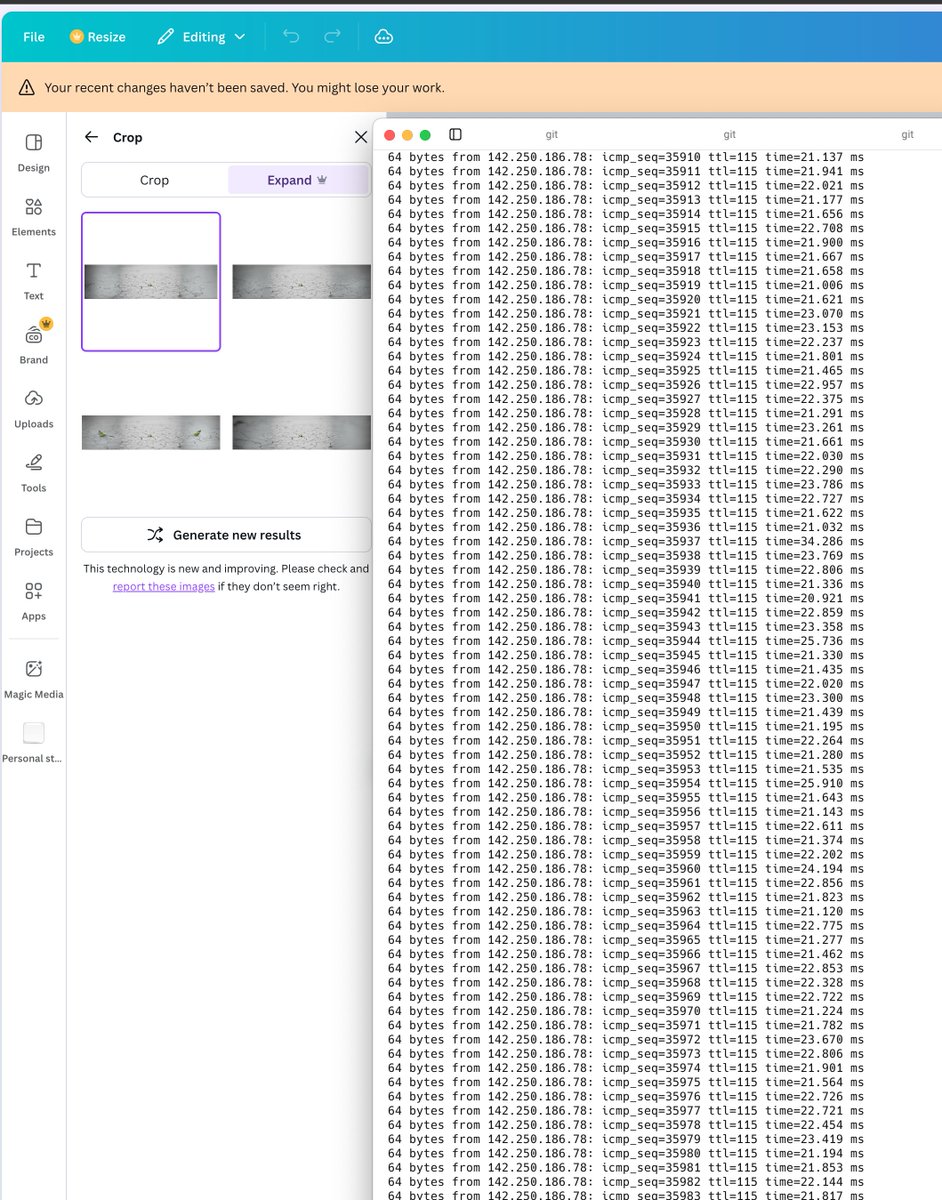Open the File menu in Canva
The image size is (942, 1200).
click(34, 37)
